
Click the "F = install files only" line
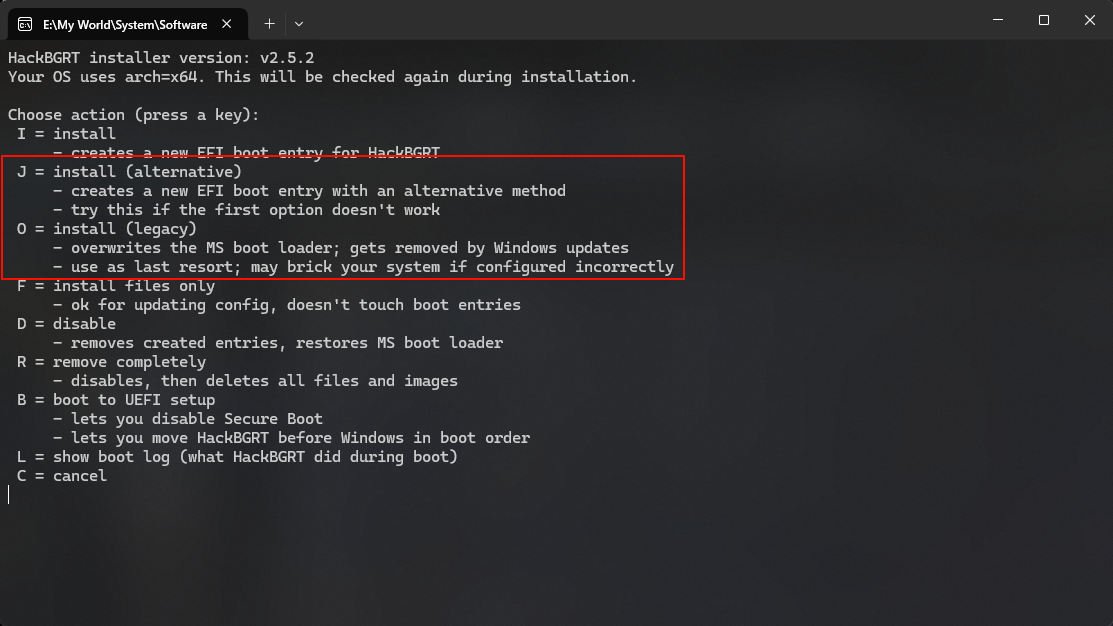(x=115, y=286)
